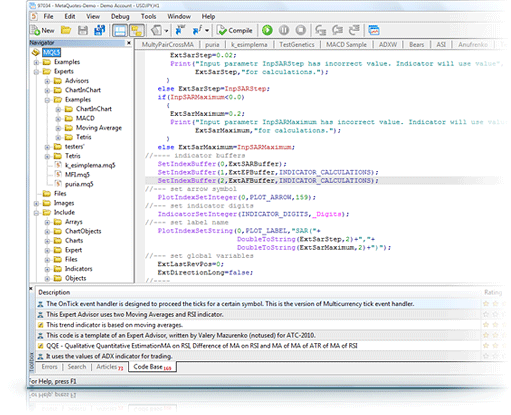The width and height of the screenshot is (511, 415).
Task: Switch to the MACD Sample editor tab
Action: (346, 44)
